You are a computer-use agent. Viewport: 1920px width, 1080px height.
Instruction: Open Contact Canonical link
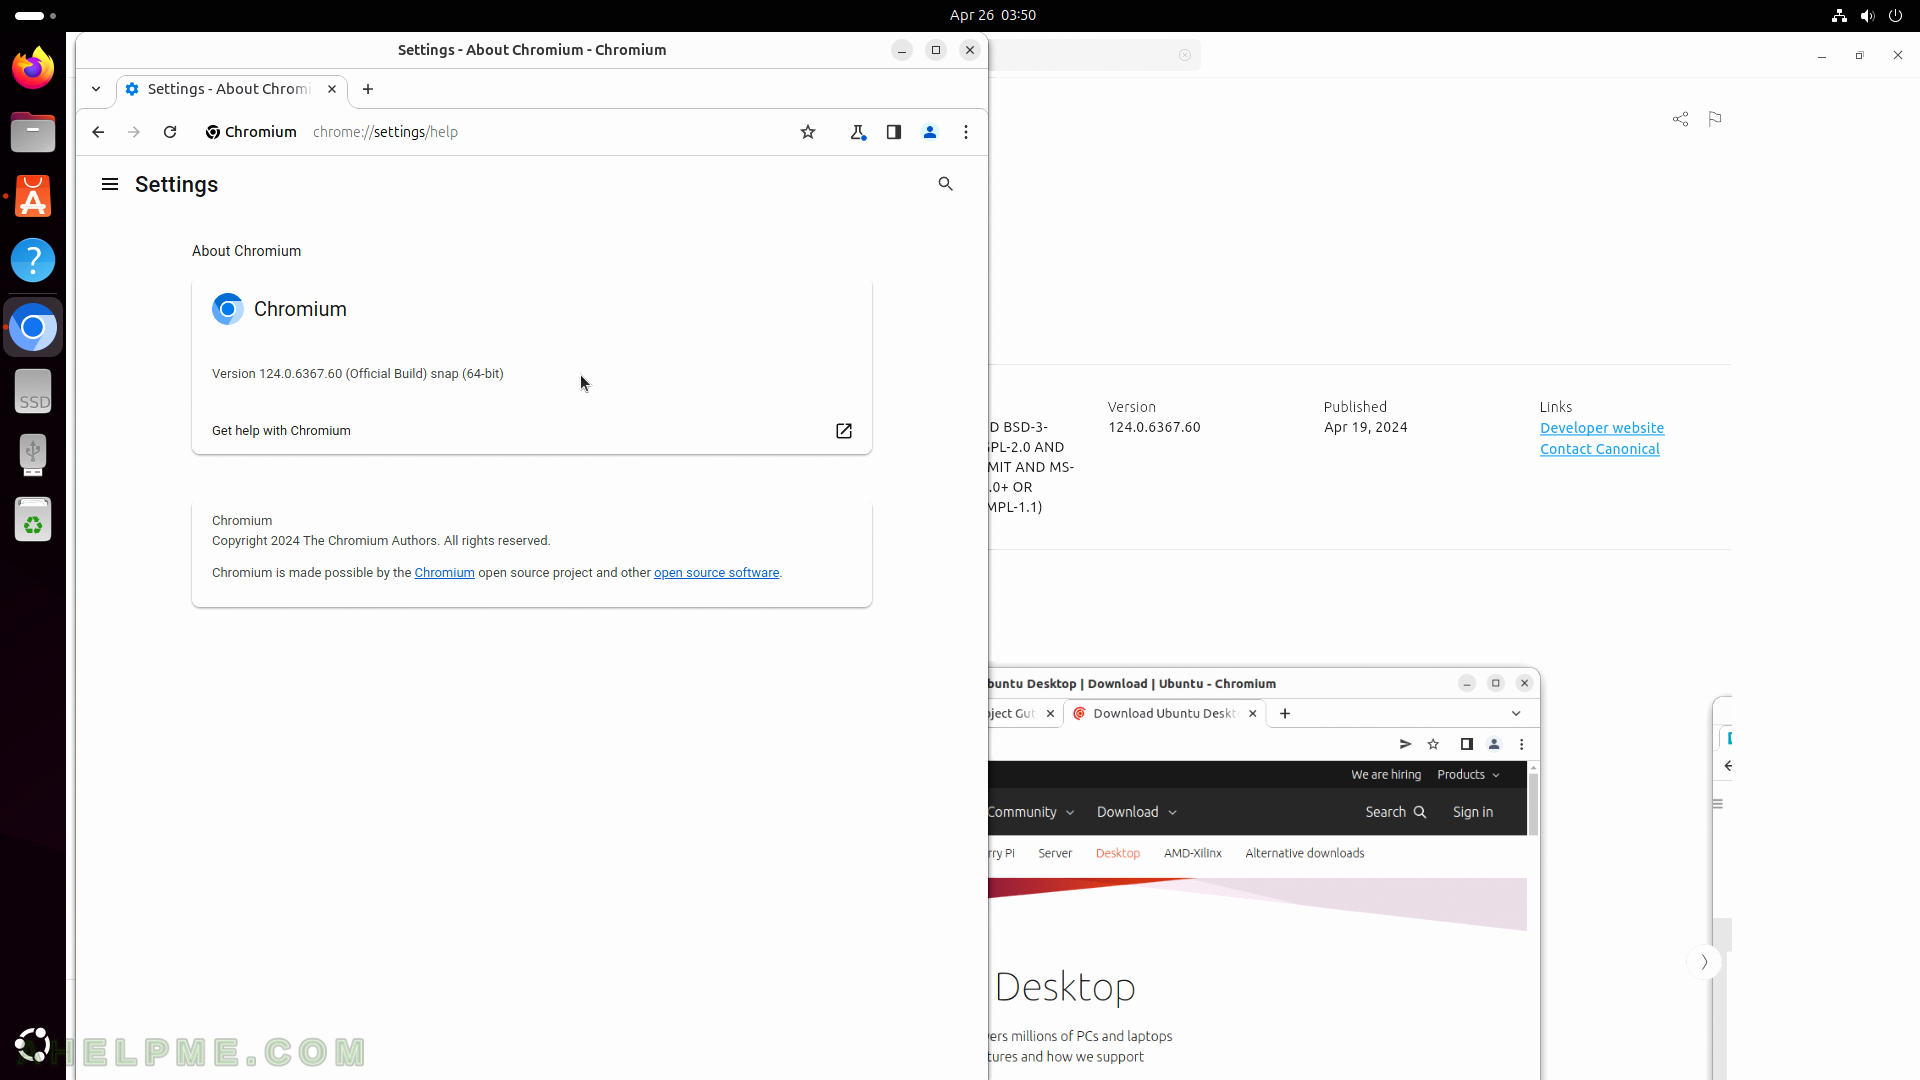(x=1599, y=449)
